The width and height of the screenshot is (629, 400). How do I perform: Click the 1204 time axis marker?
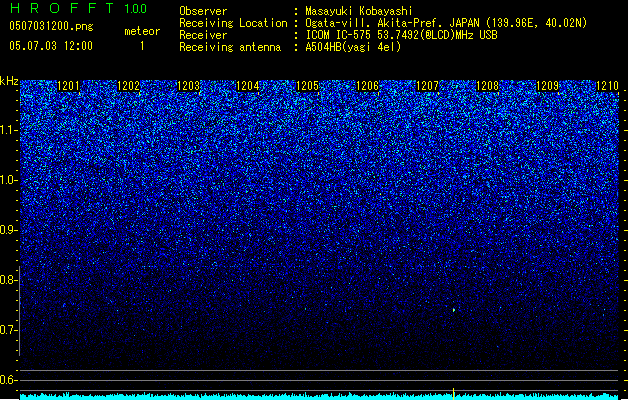tap(248, 85)
